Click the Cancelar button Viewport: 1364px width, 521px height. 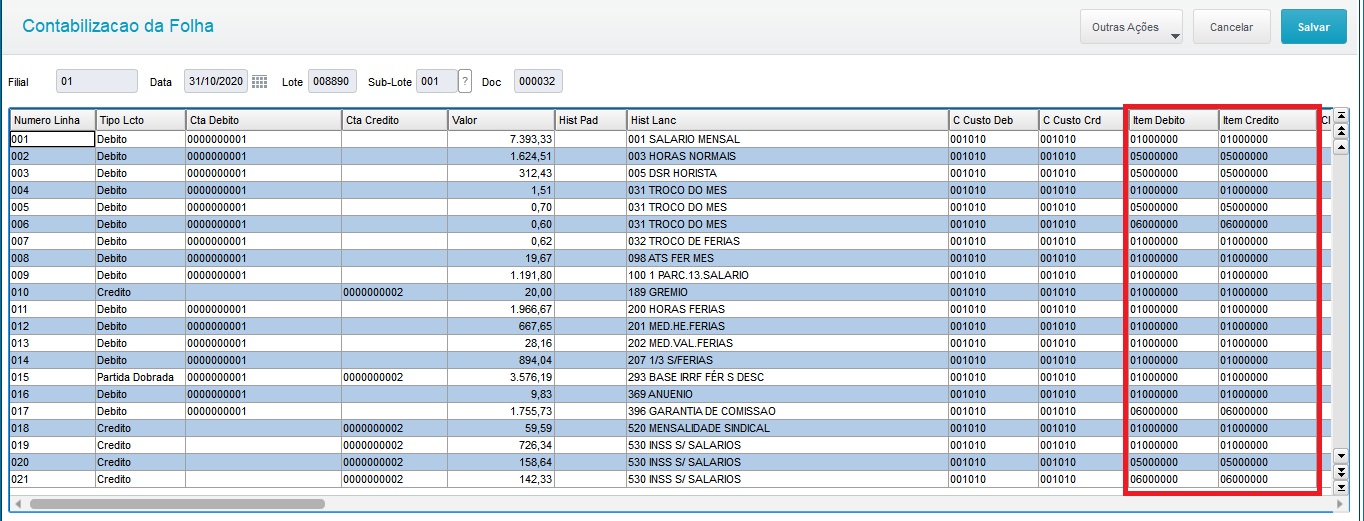(x=1231, y=27)
